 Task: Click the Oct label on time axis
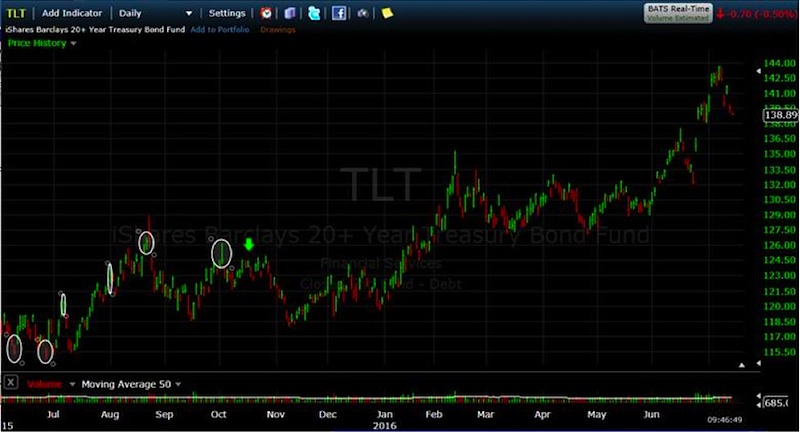click(218, 414)
